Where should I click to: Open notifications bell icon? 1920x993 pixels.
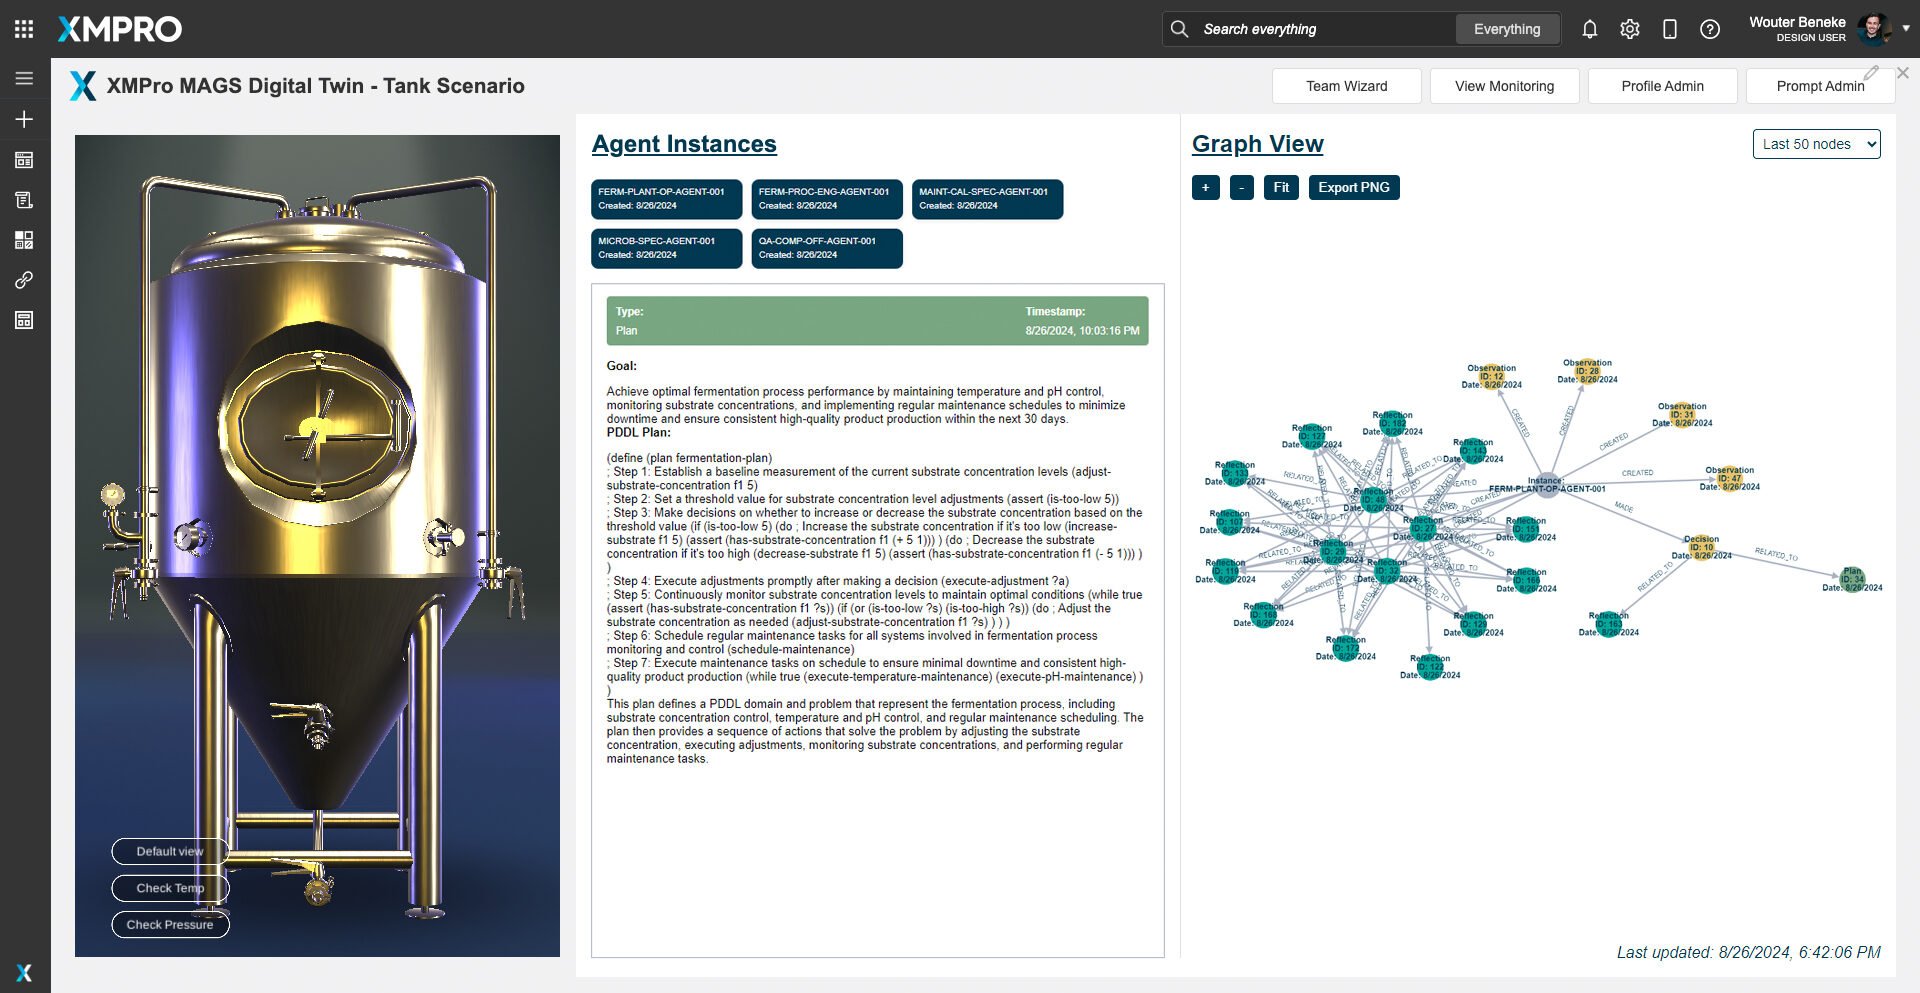click(1589, 29)
